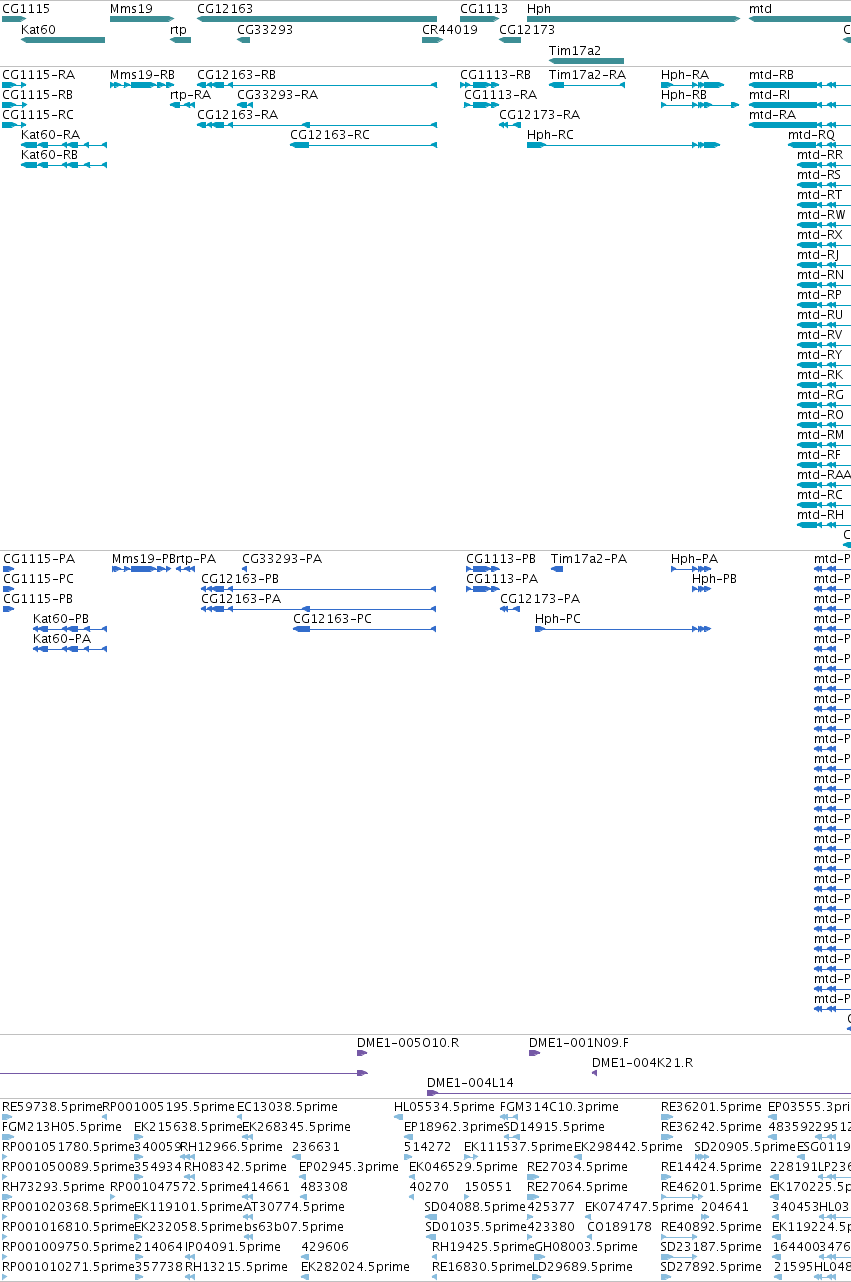Select BAC clone DME1-004L14
This screenshot has height=1282, width=851.
pos(470,1083)
